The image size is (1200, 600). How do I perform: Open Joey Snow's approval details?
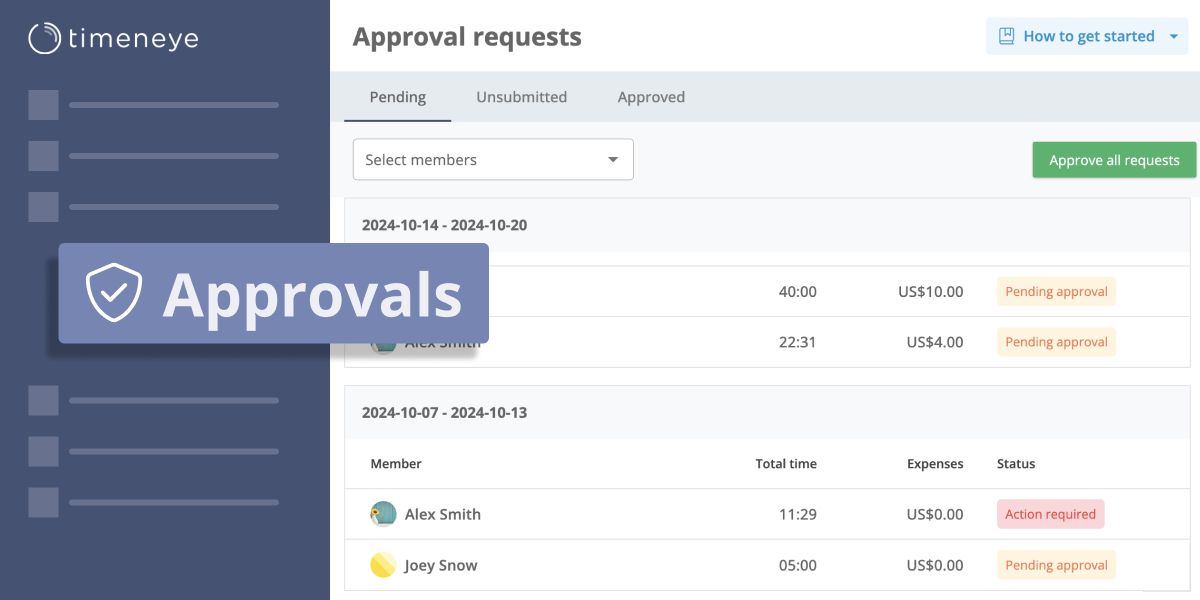click(441, 564)
